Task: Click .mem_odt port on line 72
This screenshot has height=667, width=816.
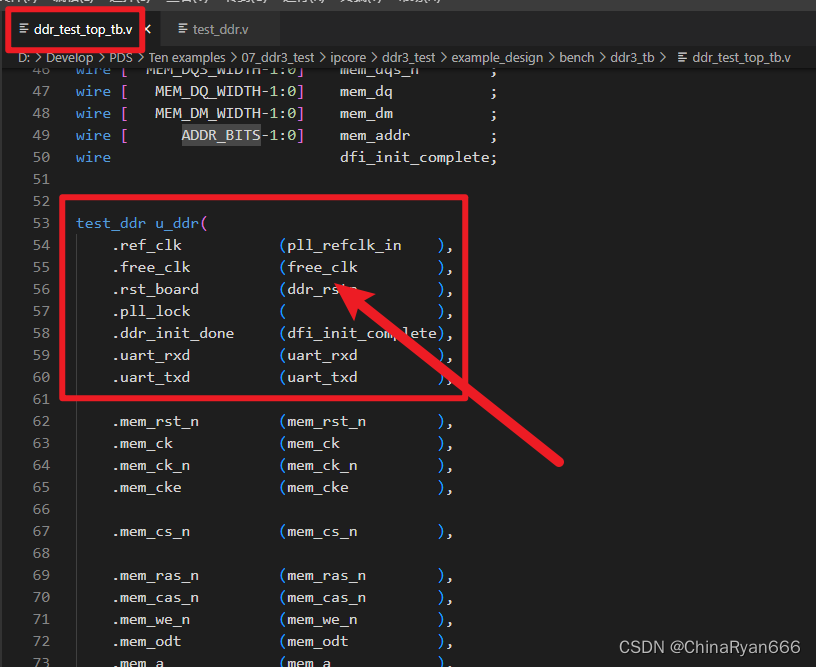Action: coord(147,642)
